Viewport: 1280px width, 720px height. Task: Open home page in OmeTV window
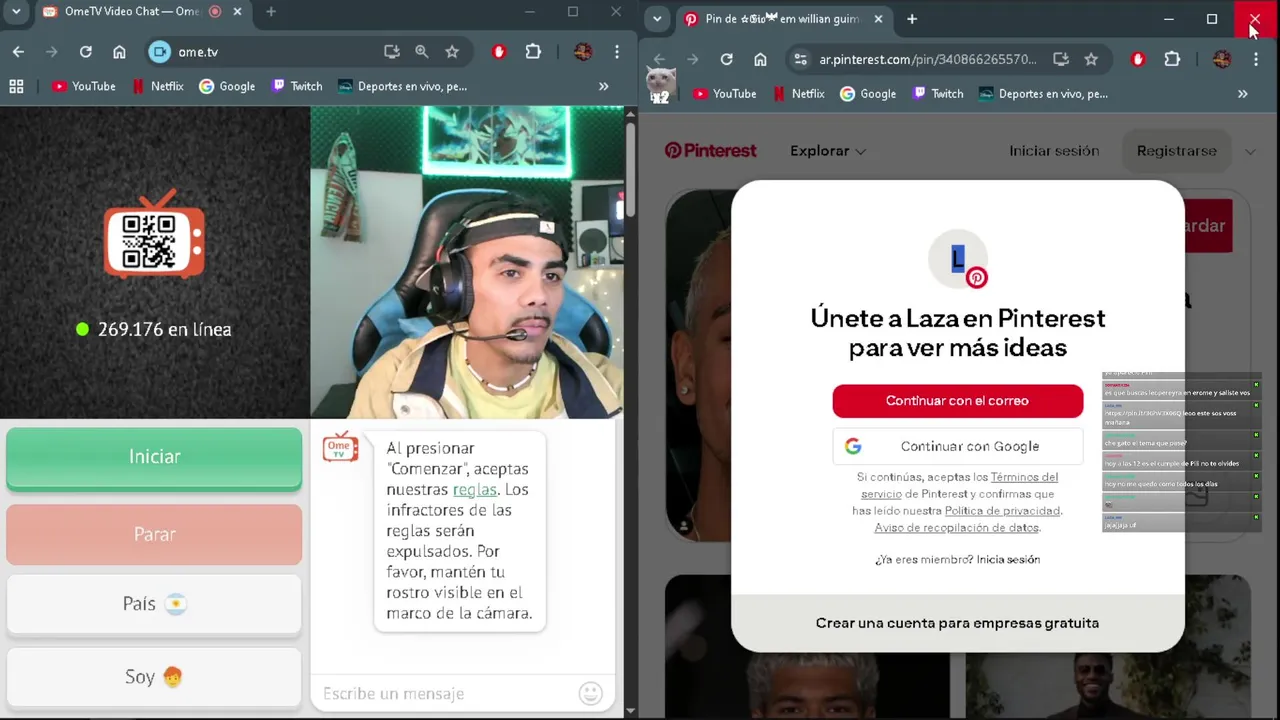click(119, 52)
